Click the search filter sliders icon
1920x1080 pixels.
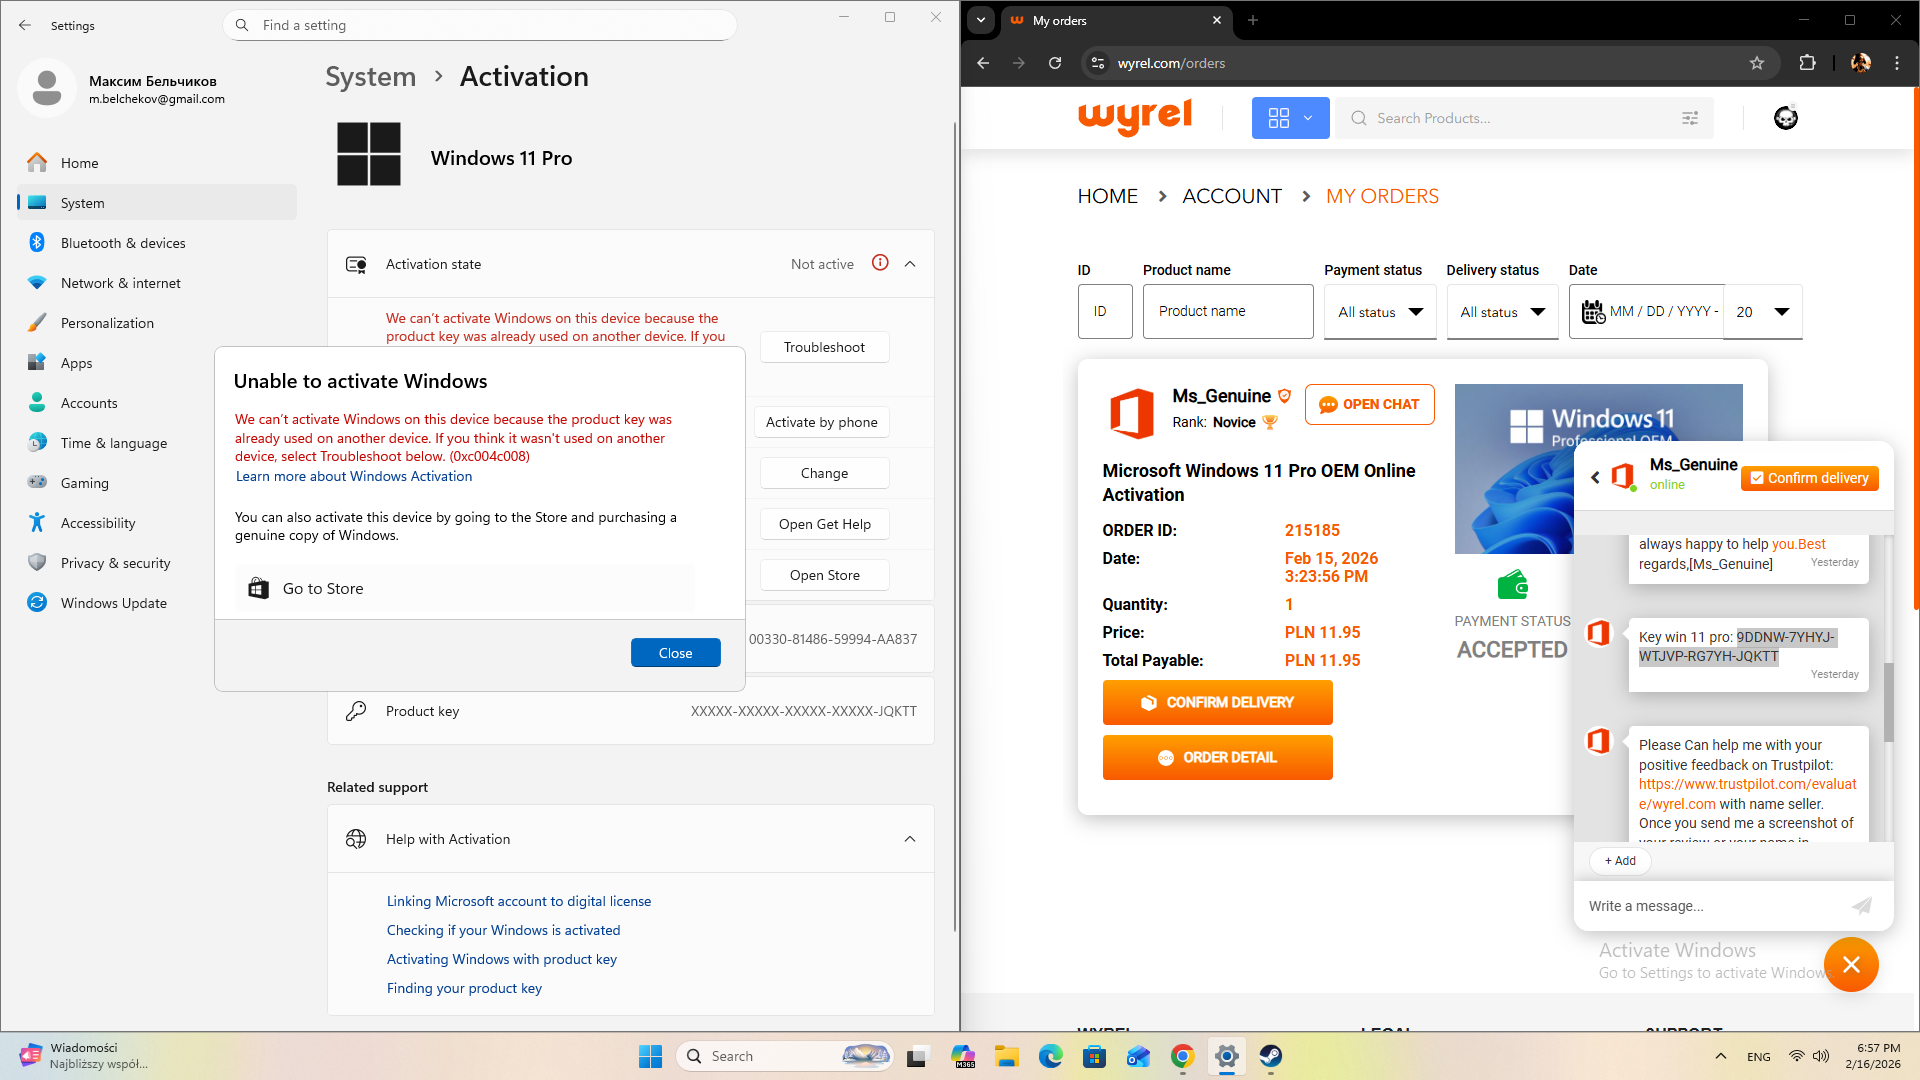coord(1690,118)
